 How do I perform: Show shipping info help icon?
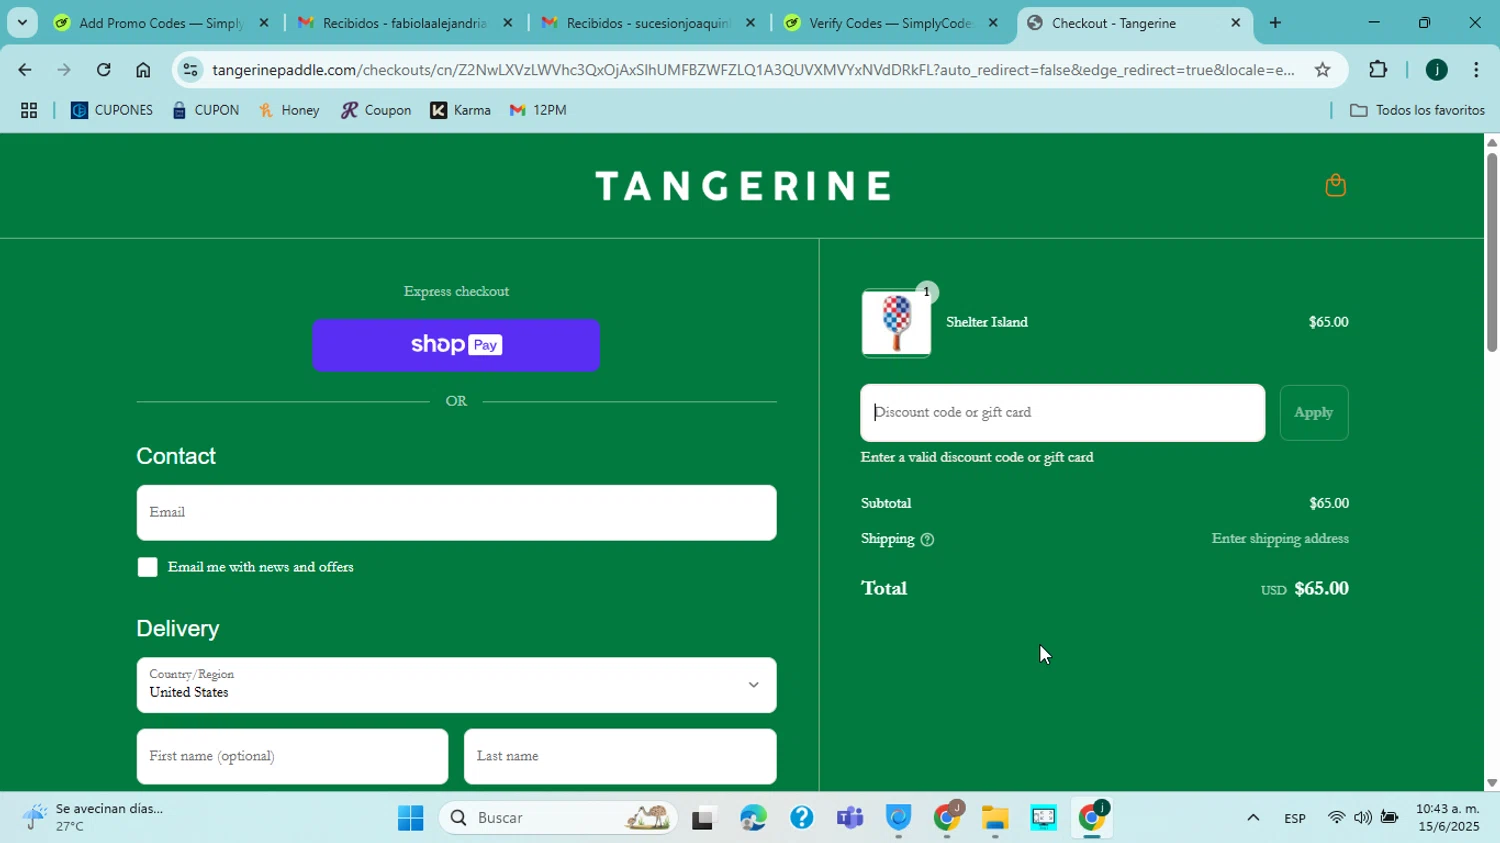click(927, 540)
